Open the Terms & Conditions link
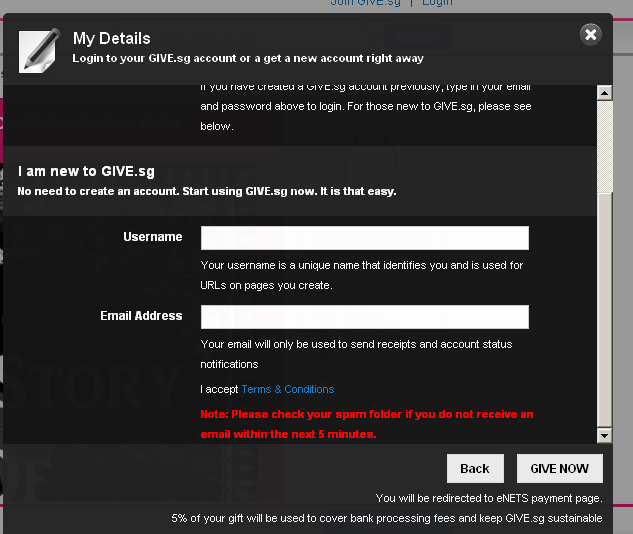 [287, 389]
